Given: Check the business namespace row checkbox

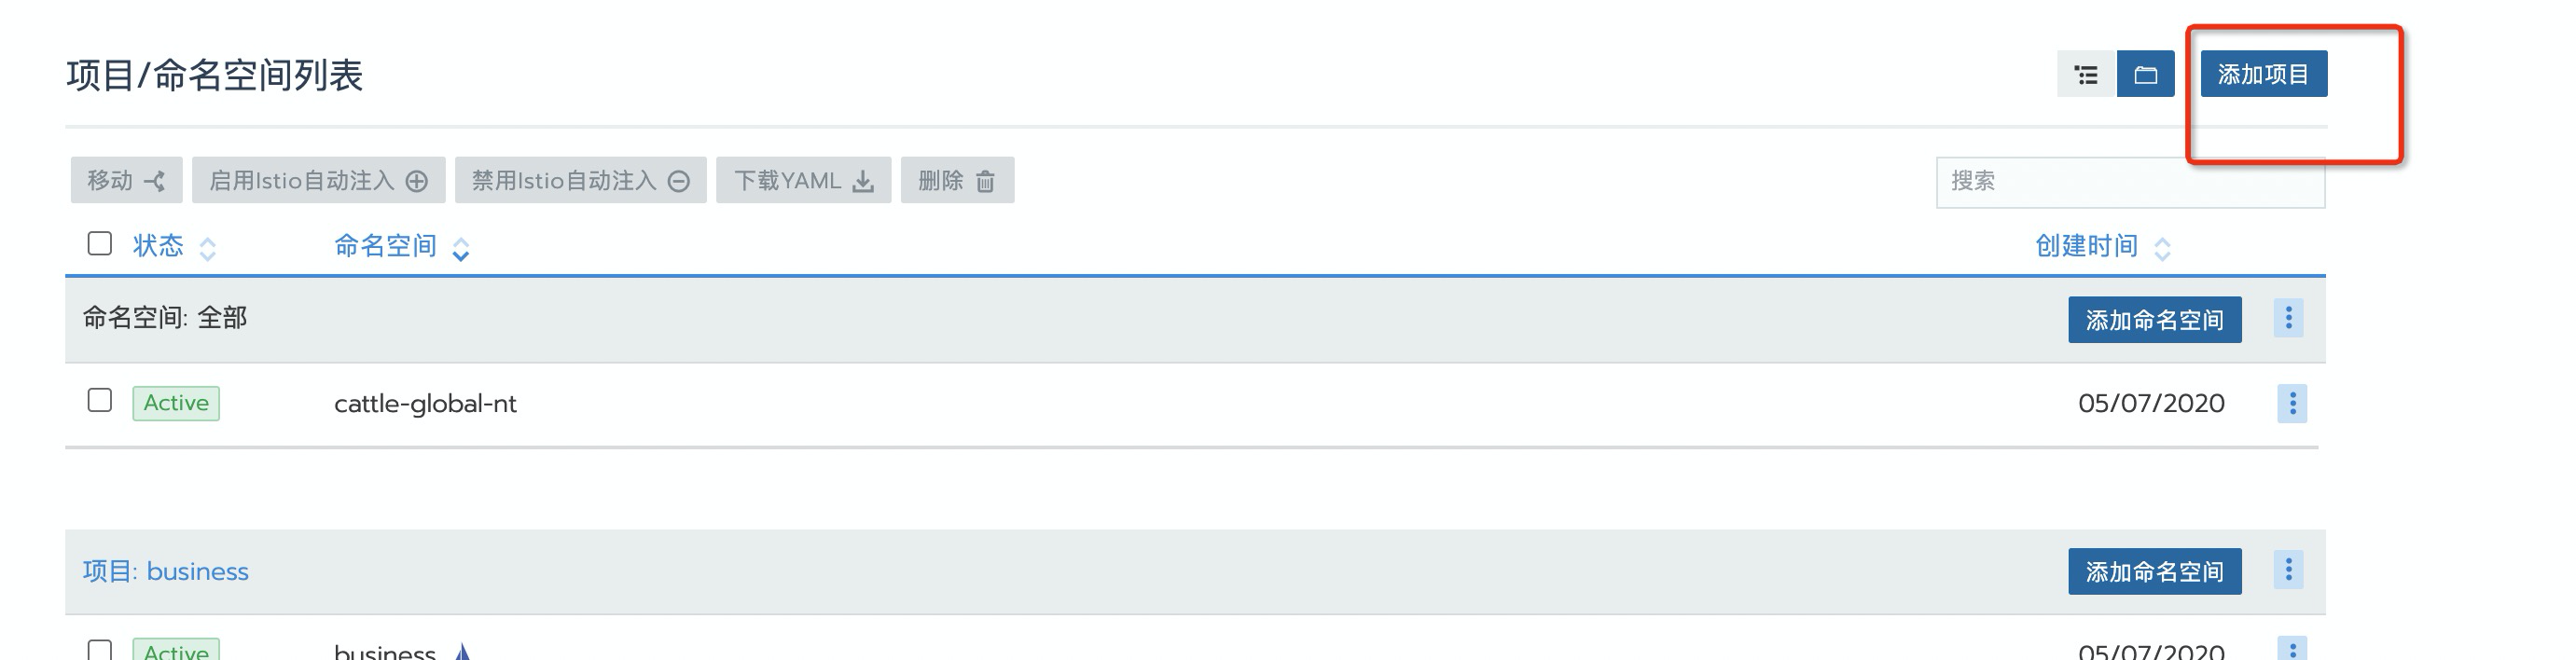Looking at the screenshot, I should [x=100, y=650].
